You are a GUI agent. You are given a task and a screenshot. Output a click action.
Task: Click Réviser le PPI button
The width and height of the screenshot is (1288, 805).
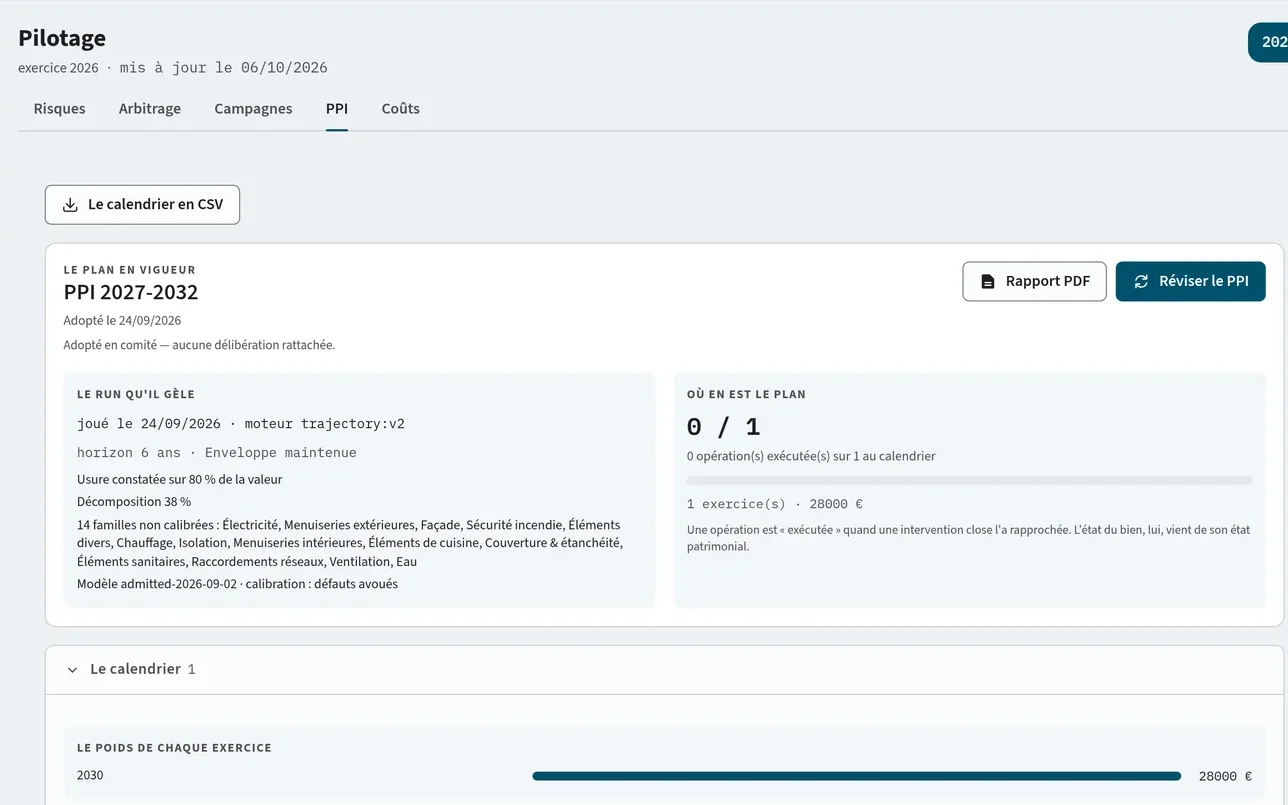pyautogui.click(x=1191, y=282)
